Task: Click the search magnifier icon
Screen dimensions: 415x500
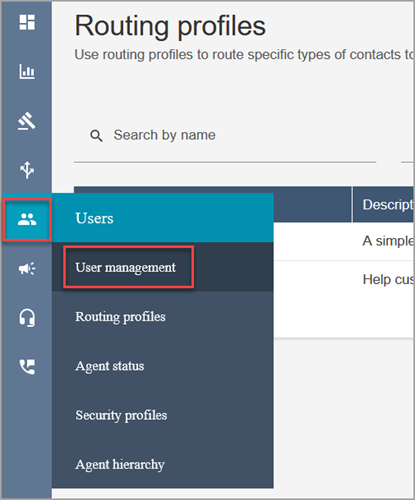Action: [x=96, y=136]
